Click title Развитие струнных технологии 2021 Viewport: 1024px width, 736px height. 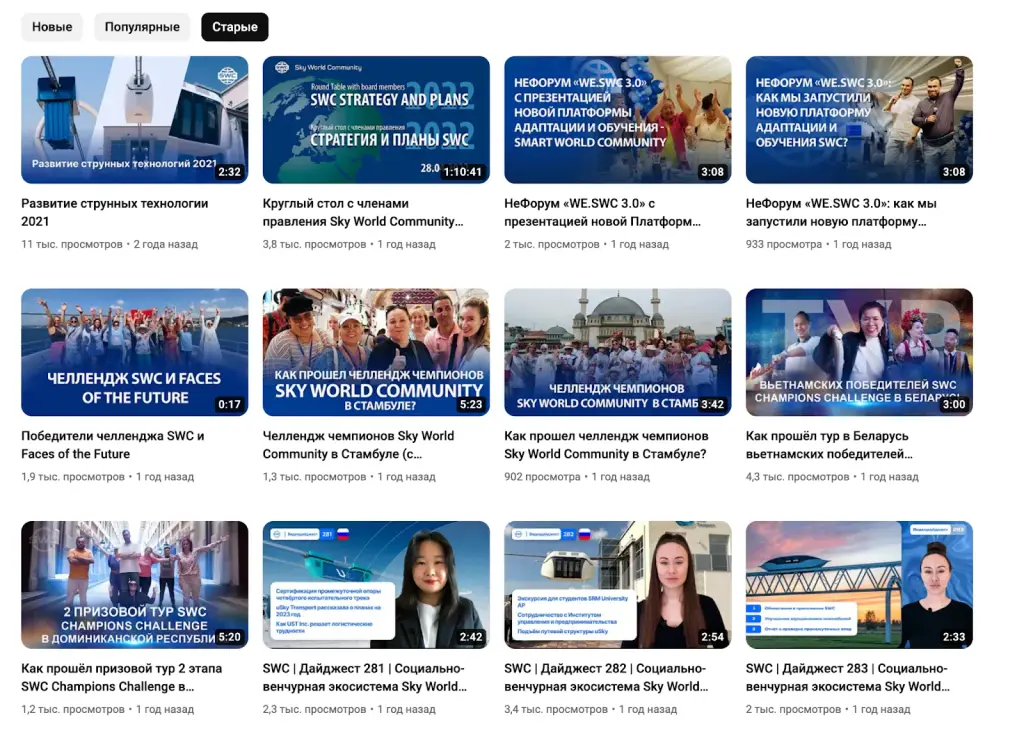(x=115, y=212)
